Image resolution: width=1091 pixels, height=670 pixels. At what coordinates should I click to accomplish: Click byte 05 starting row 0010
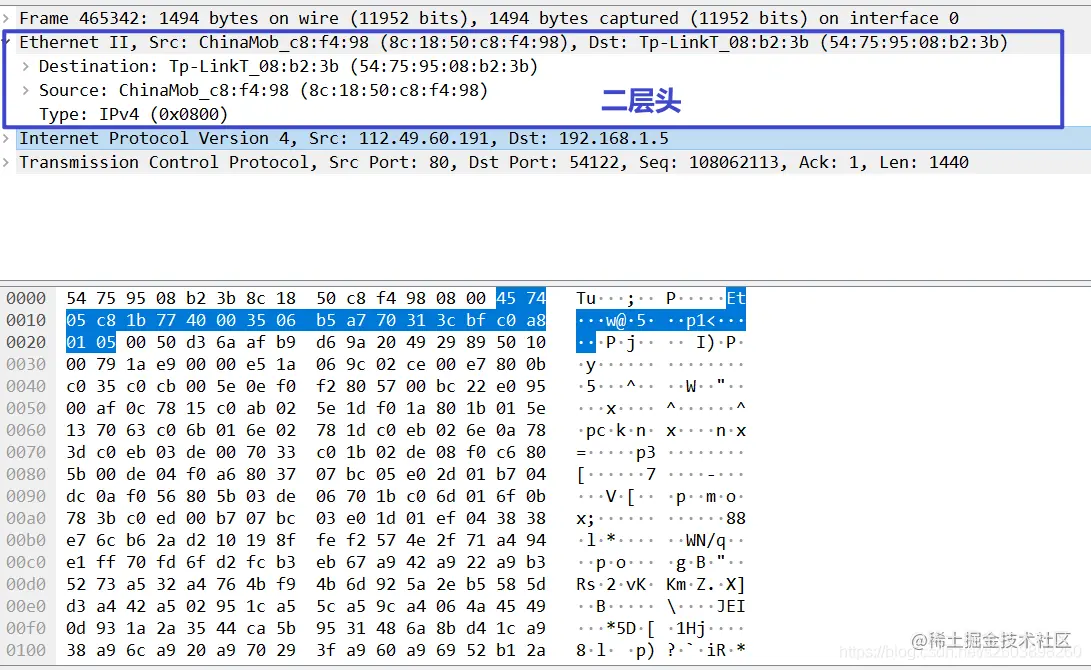pos(76,321)
